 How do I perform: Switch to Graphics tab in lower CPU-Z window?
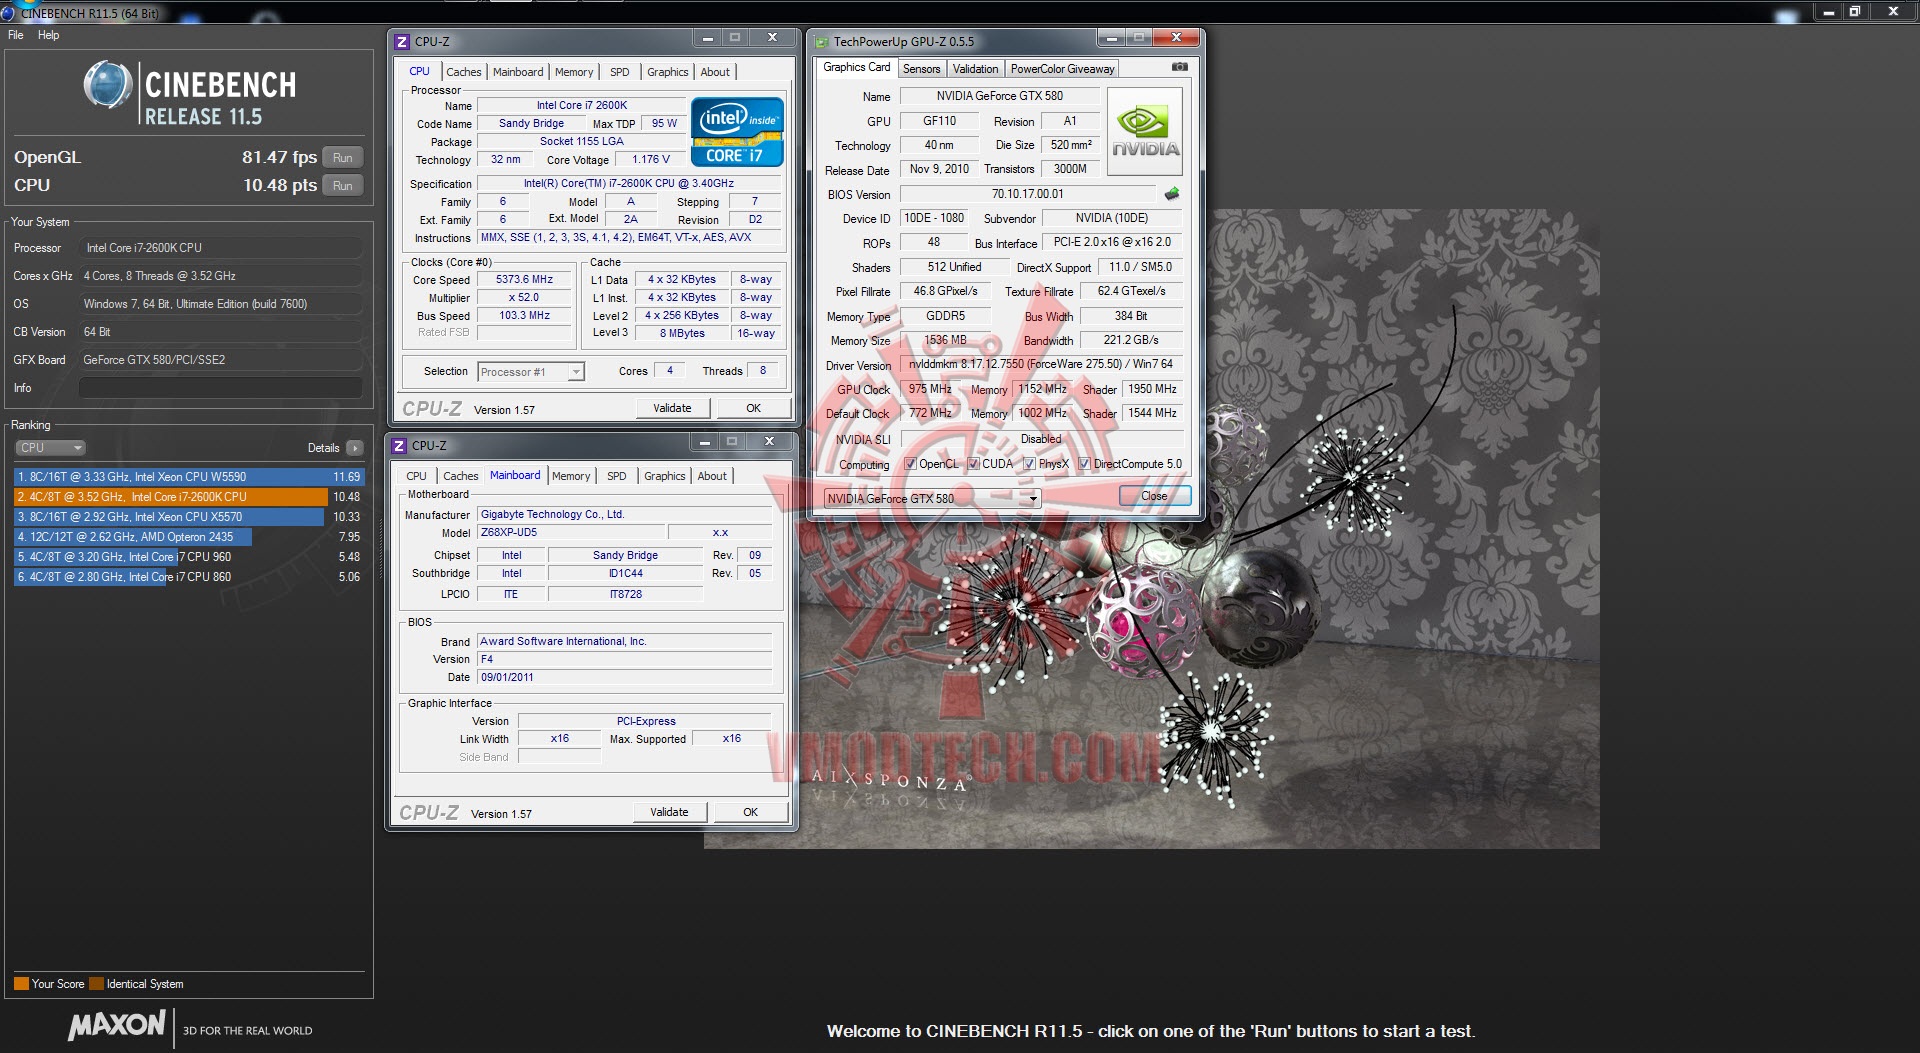pos(664,476)
